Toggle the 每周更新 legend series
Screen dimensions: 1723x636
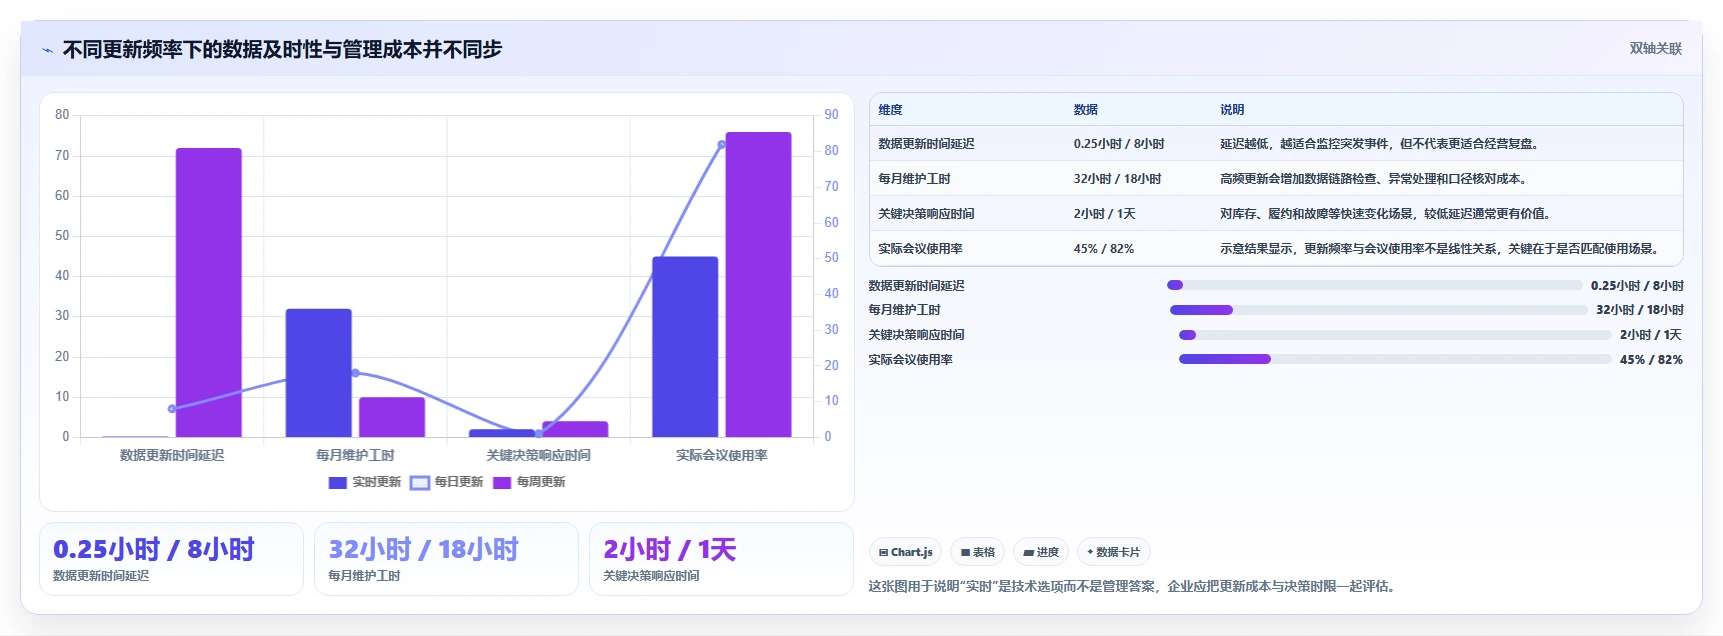coord(529,482)
